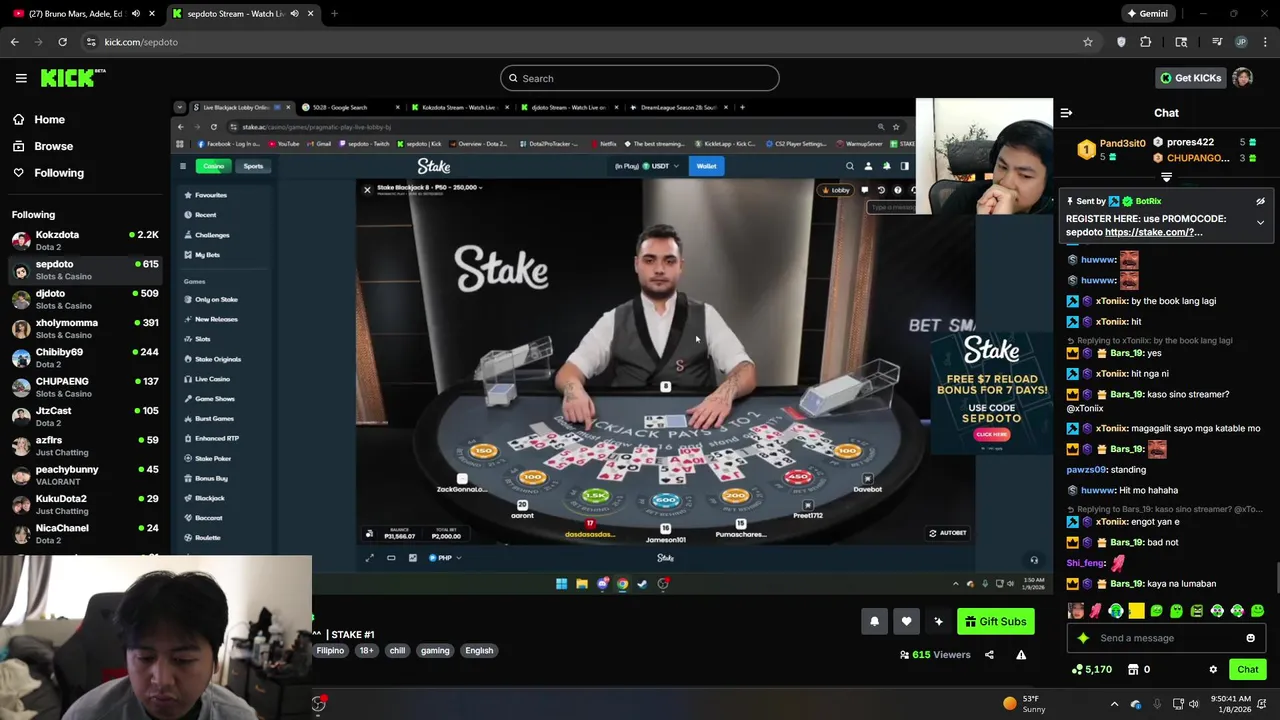
Task: Open the weather widget showing 53°F Sunny
Action: pos(1022,704)
